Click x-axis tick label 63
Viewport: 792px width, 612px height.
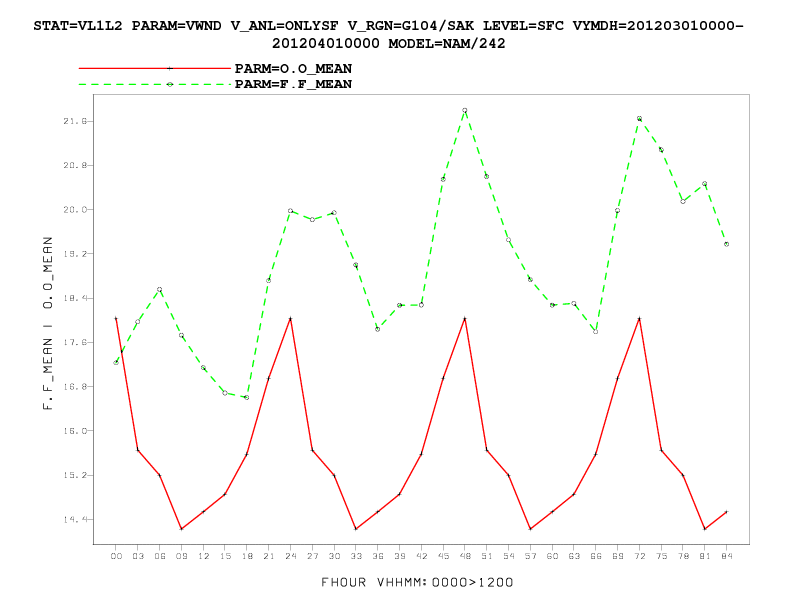tap(574, 556)
